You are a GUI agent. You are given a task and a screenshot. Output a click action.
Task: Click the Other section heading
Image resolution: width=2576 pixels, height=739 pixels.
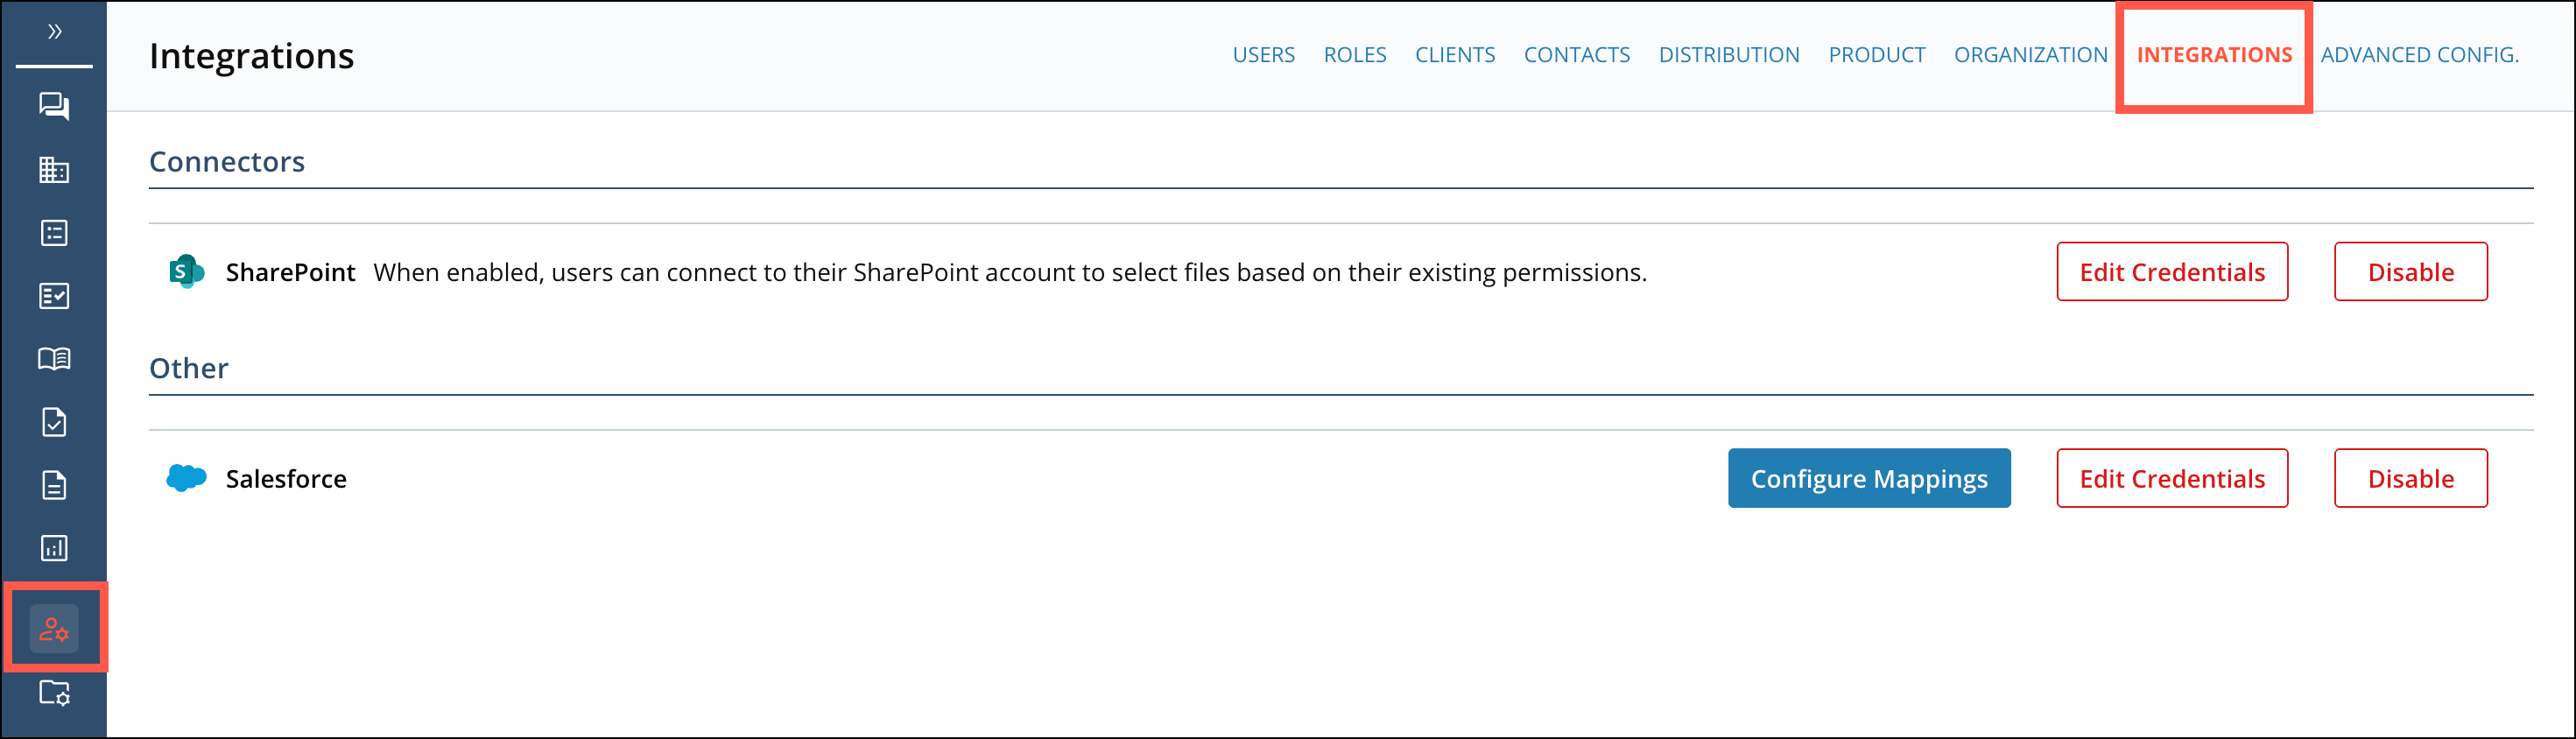pyautogui.click(x=189, y=368)
